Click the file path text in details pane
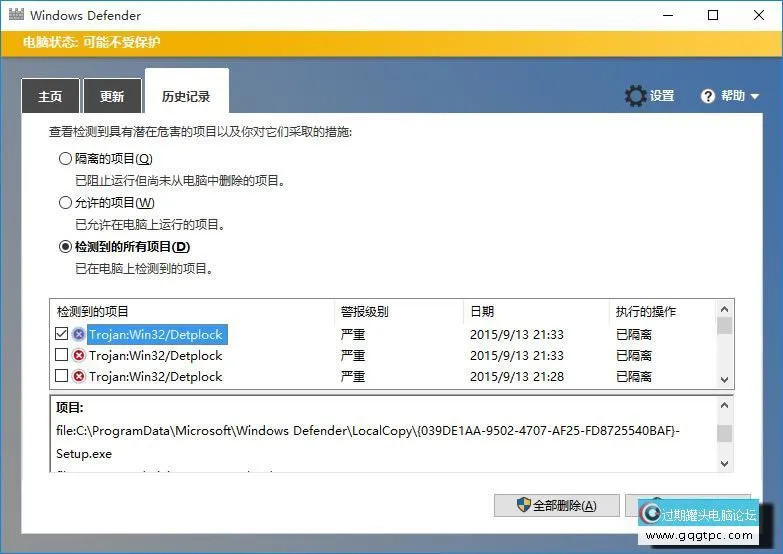Viewport: 783px width, 554px height. coord(368,431)
